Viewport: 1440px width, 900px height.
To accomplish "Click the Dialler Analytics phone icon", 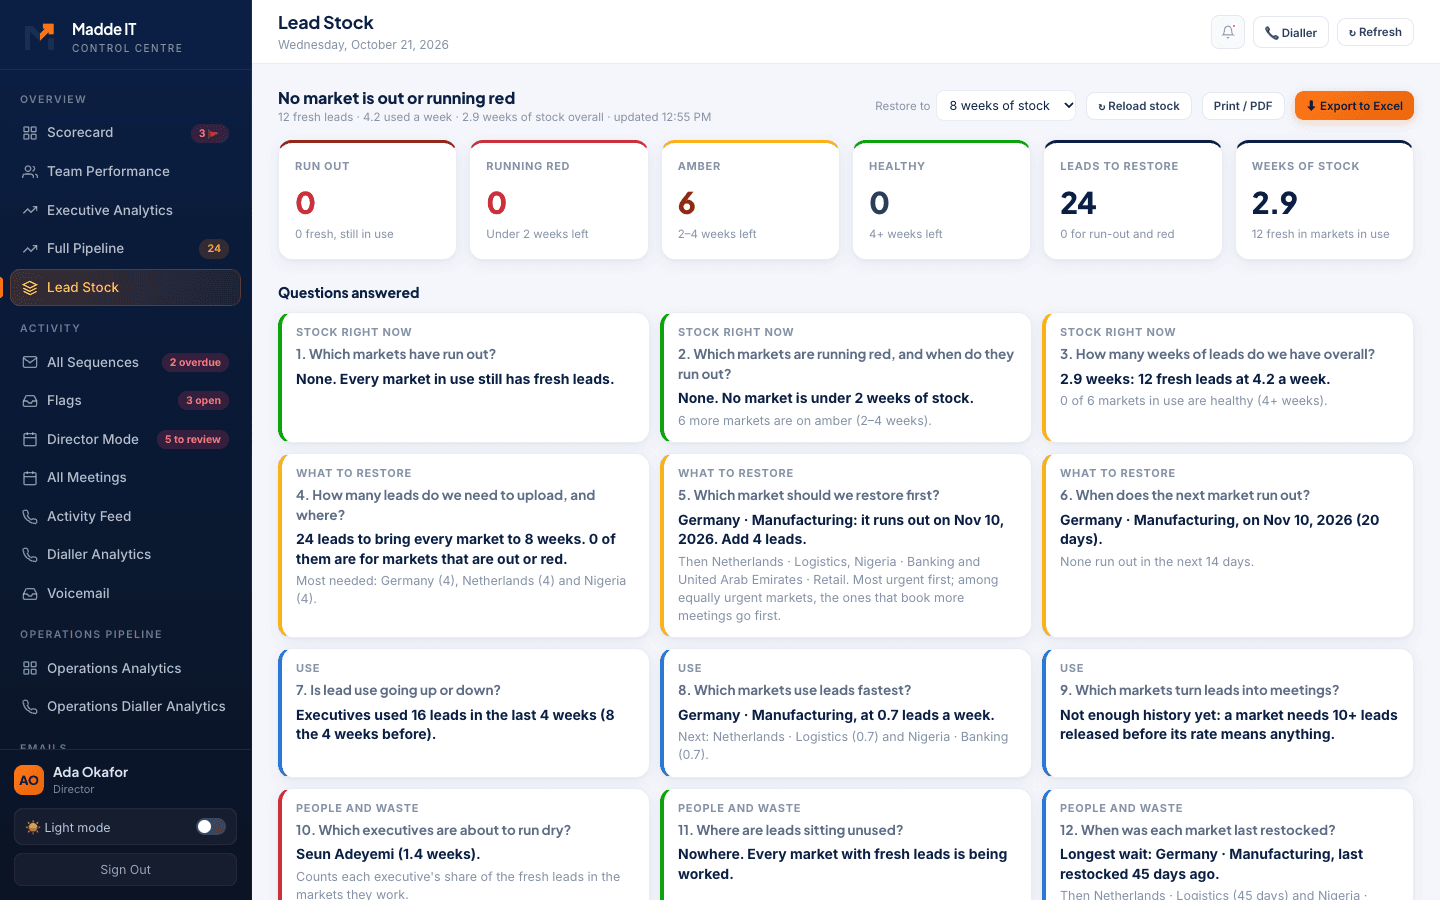I will click(x=30, y=555).
